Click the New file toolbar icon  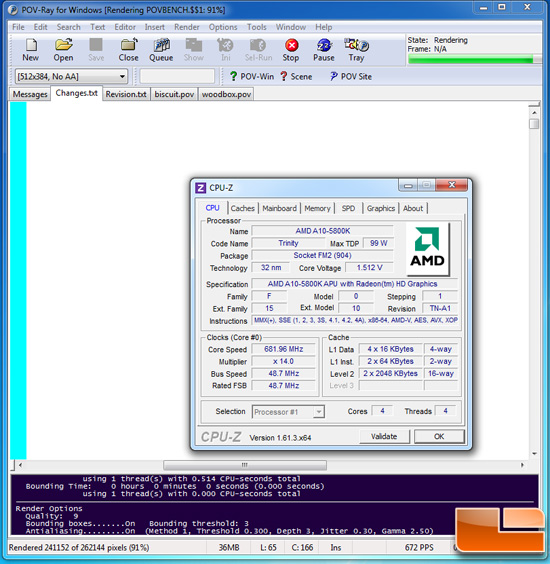click(x=31, y=50)
